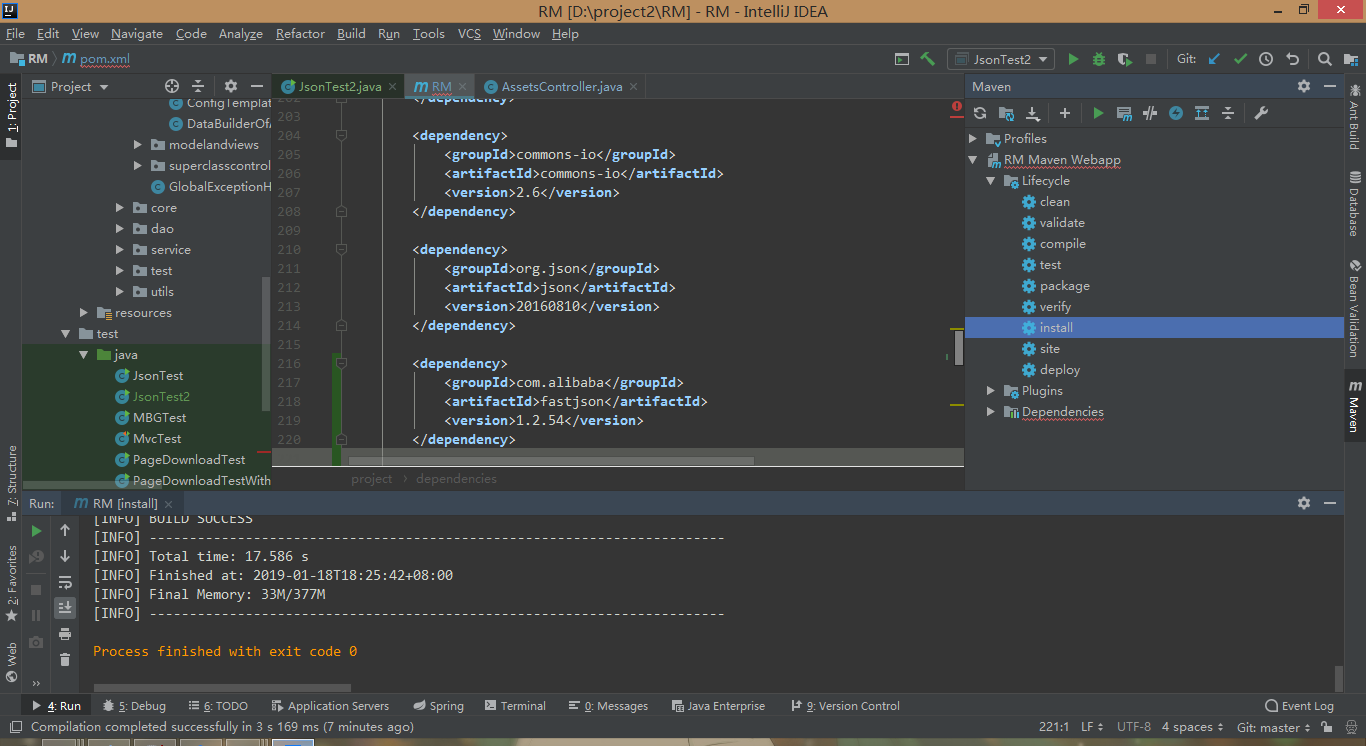Collapse all in Project panel
The height and width of the screenshot is (746, 1366).
tap(198, 86)
